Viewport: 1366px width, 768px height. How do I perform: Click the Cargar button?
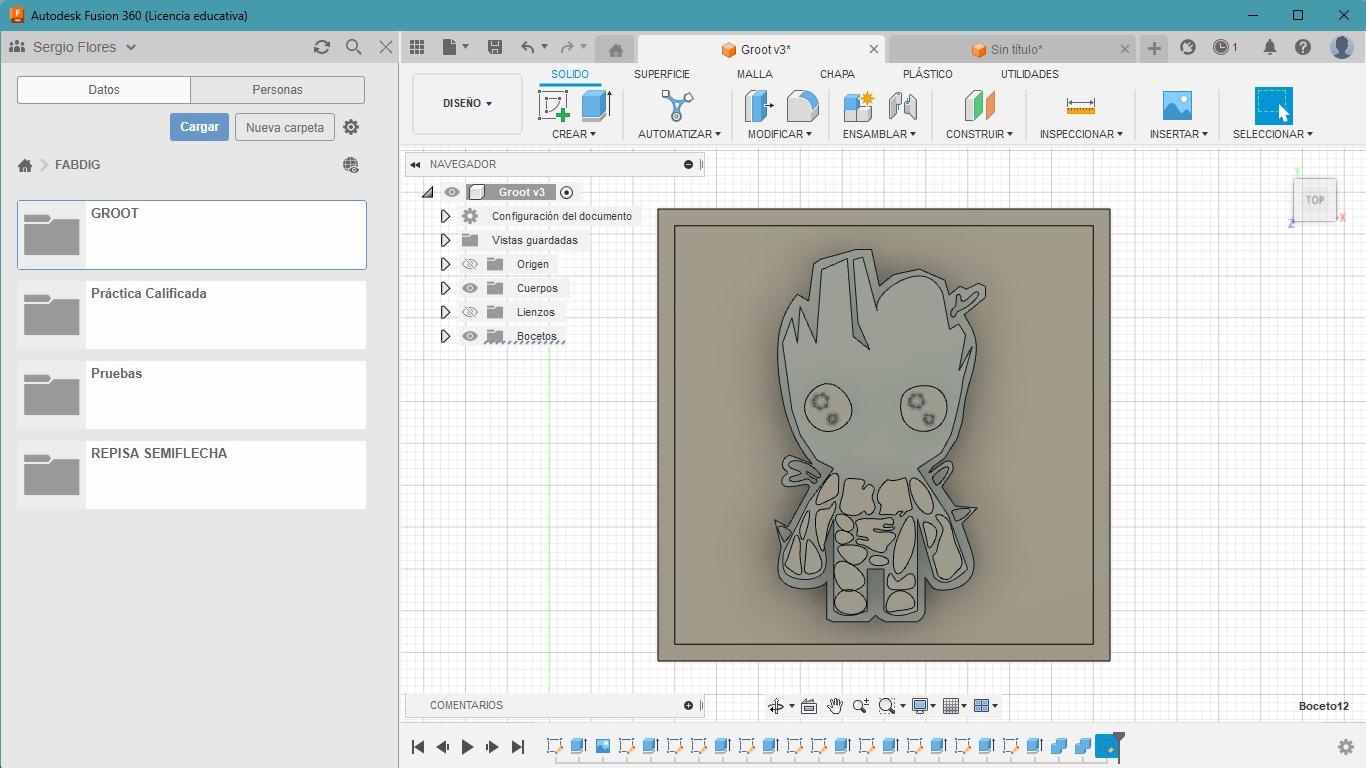pos(199,127)
